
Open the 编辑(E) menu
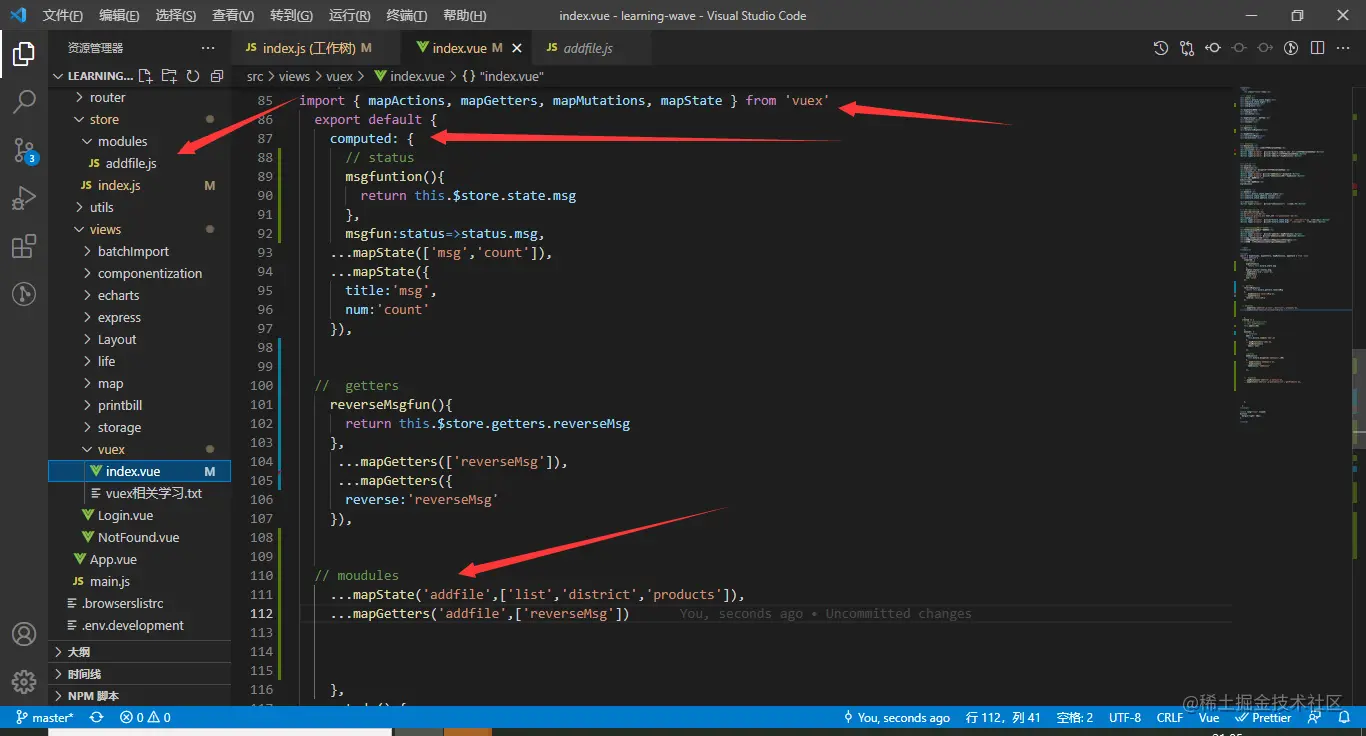[x=120, y=15]
